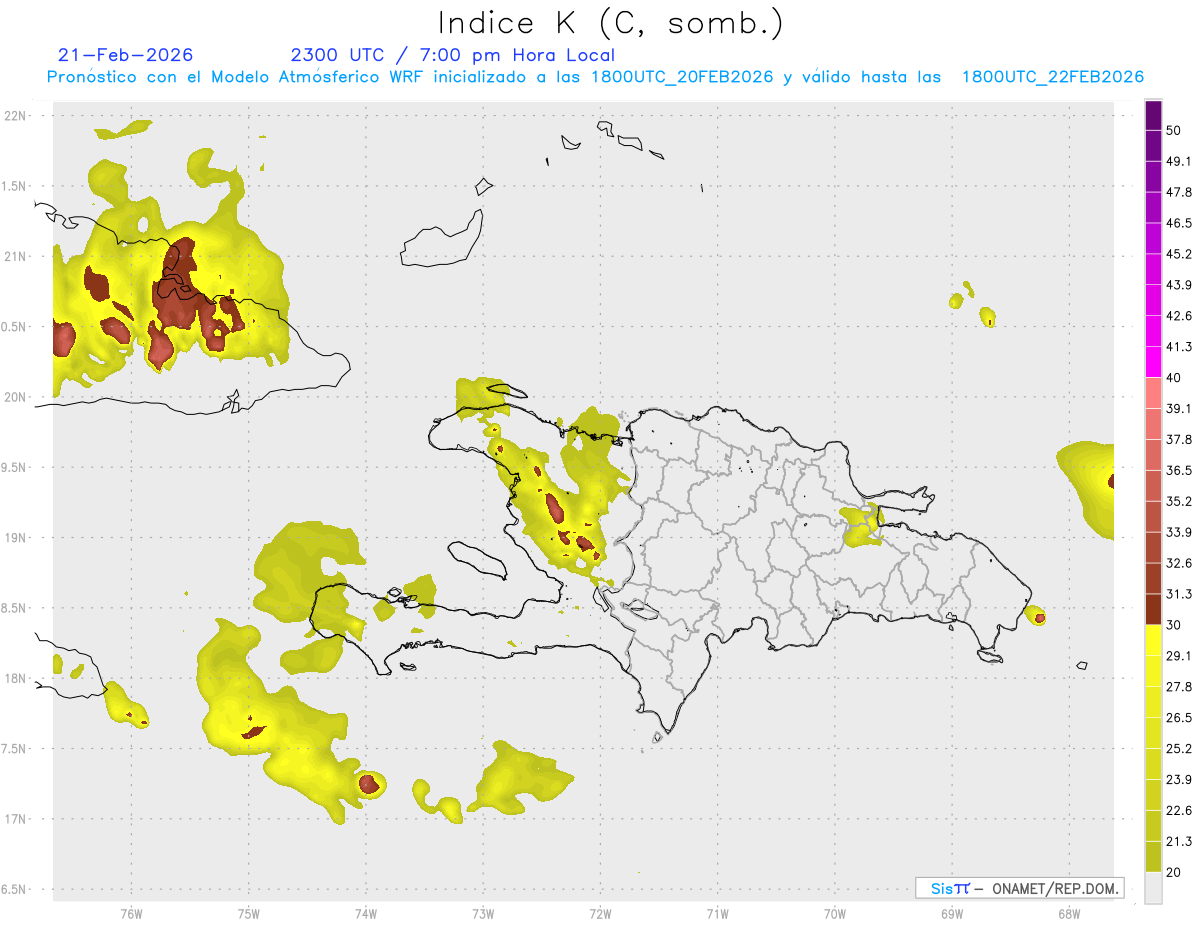Click legend value "21.3"
Viewport: 1200px width, 927px height.
click(x=1179, y=841)
